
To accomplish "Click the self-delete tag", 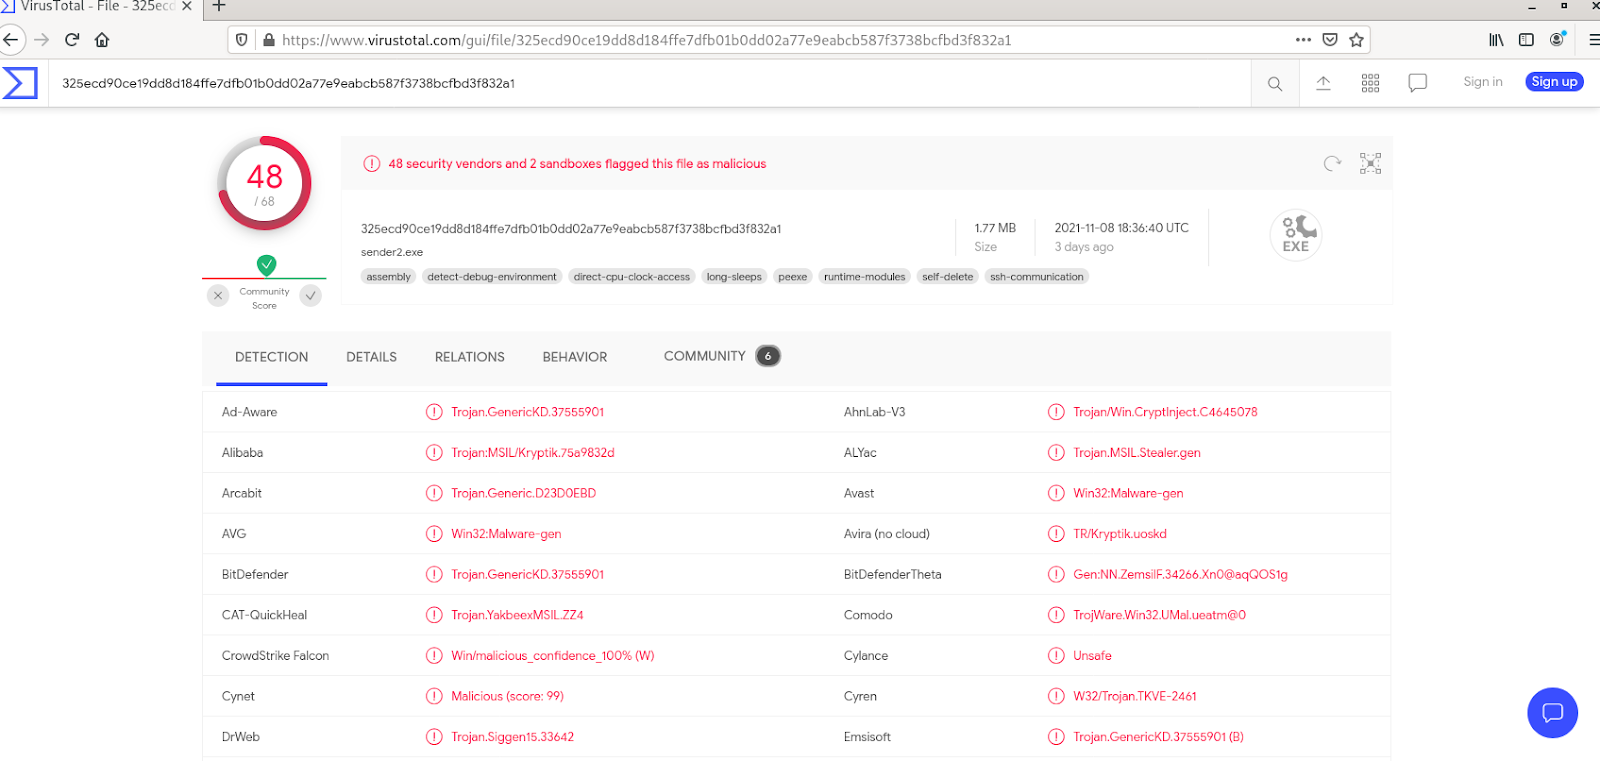I will 948,277.
